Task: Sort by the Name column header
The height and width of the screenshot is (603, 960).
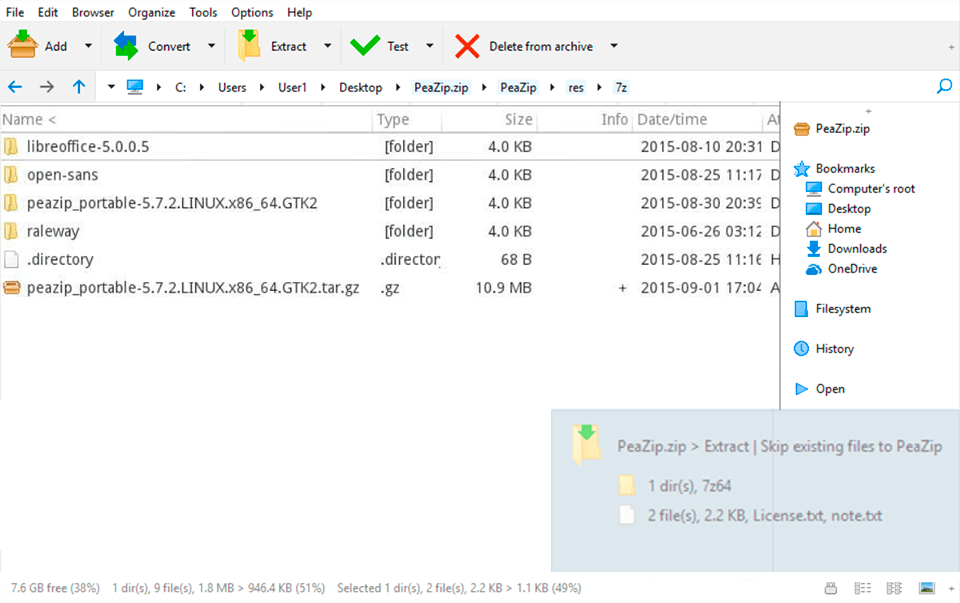Action: click(186, 119)
